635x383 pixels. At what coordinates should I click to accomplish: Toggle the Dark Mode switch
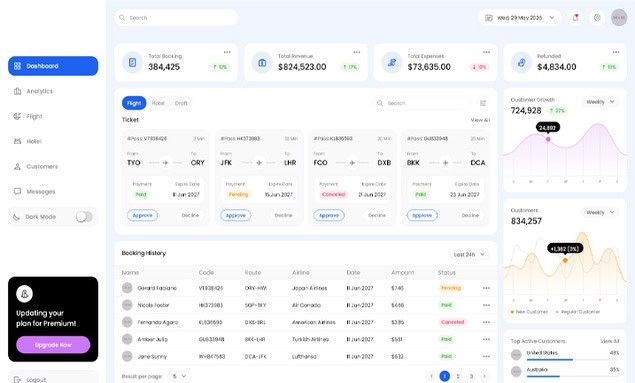[x=84, y=217]
